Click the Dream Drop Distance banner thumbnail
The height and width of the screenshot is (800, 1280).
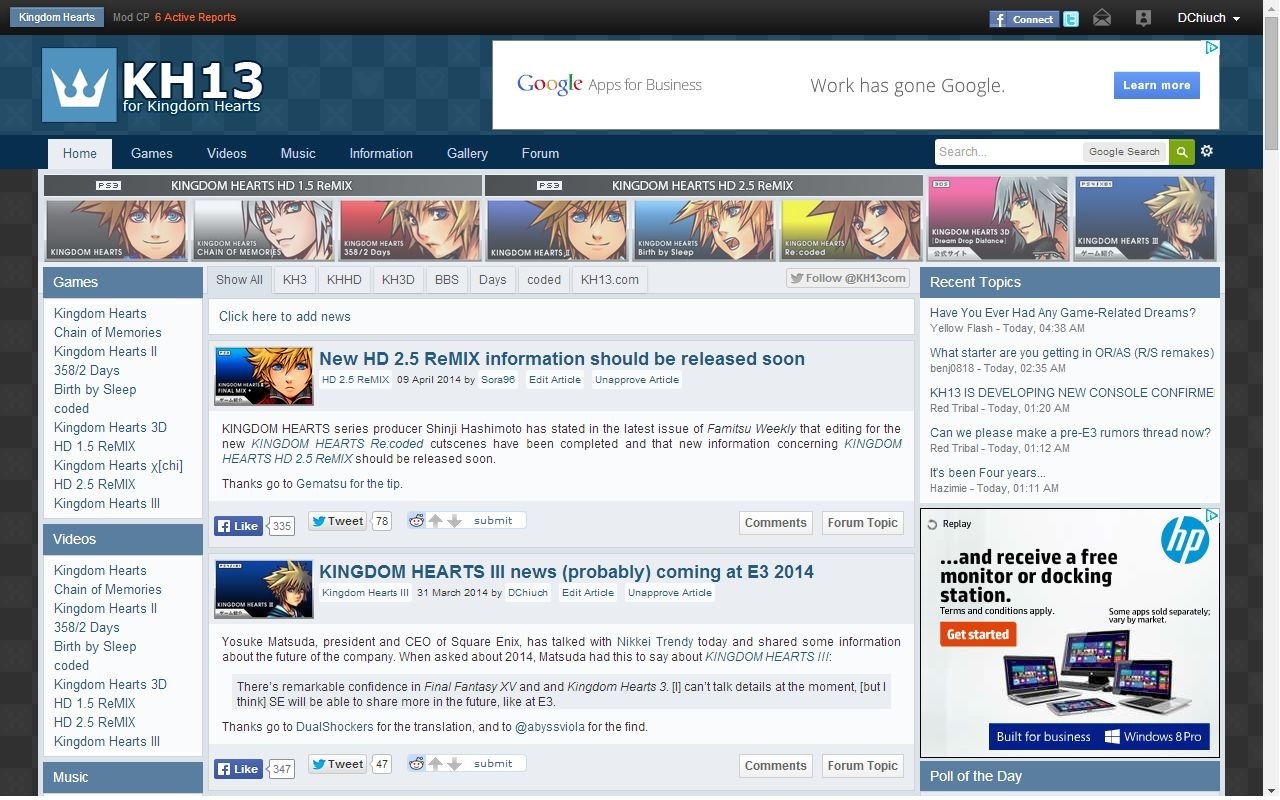pos(998,218)
